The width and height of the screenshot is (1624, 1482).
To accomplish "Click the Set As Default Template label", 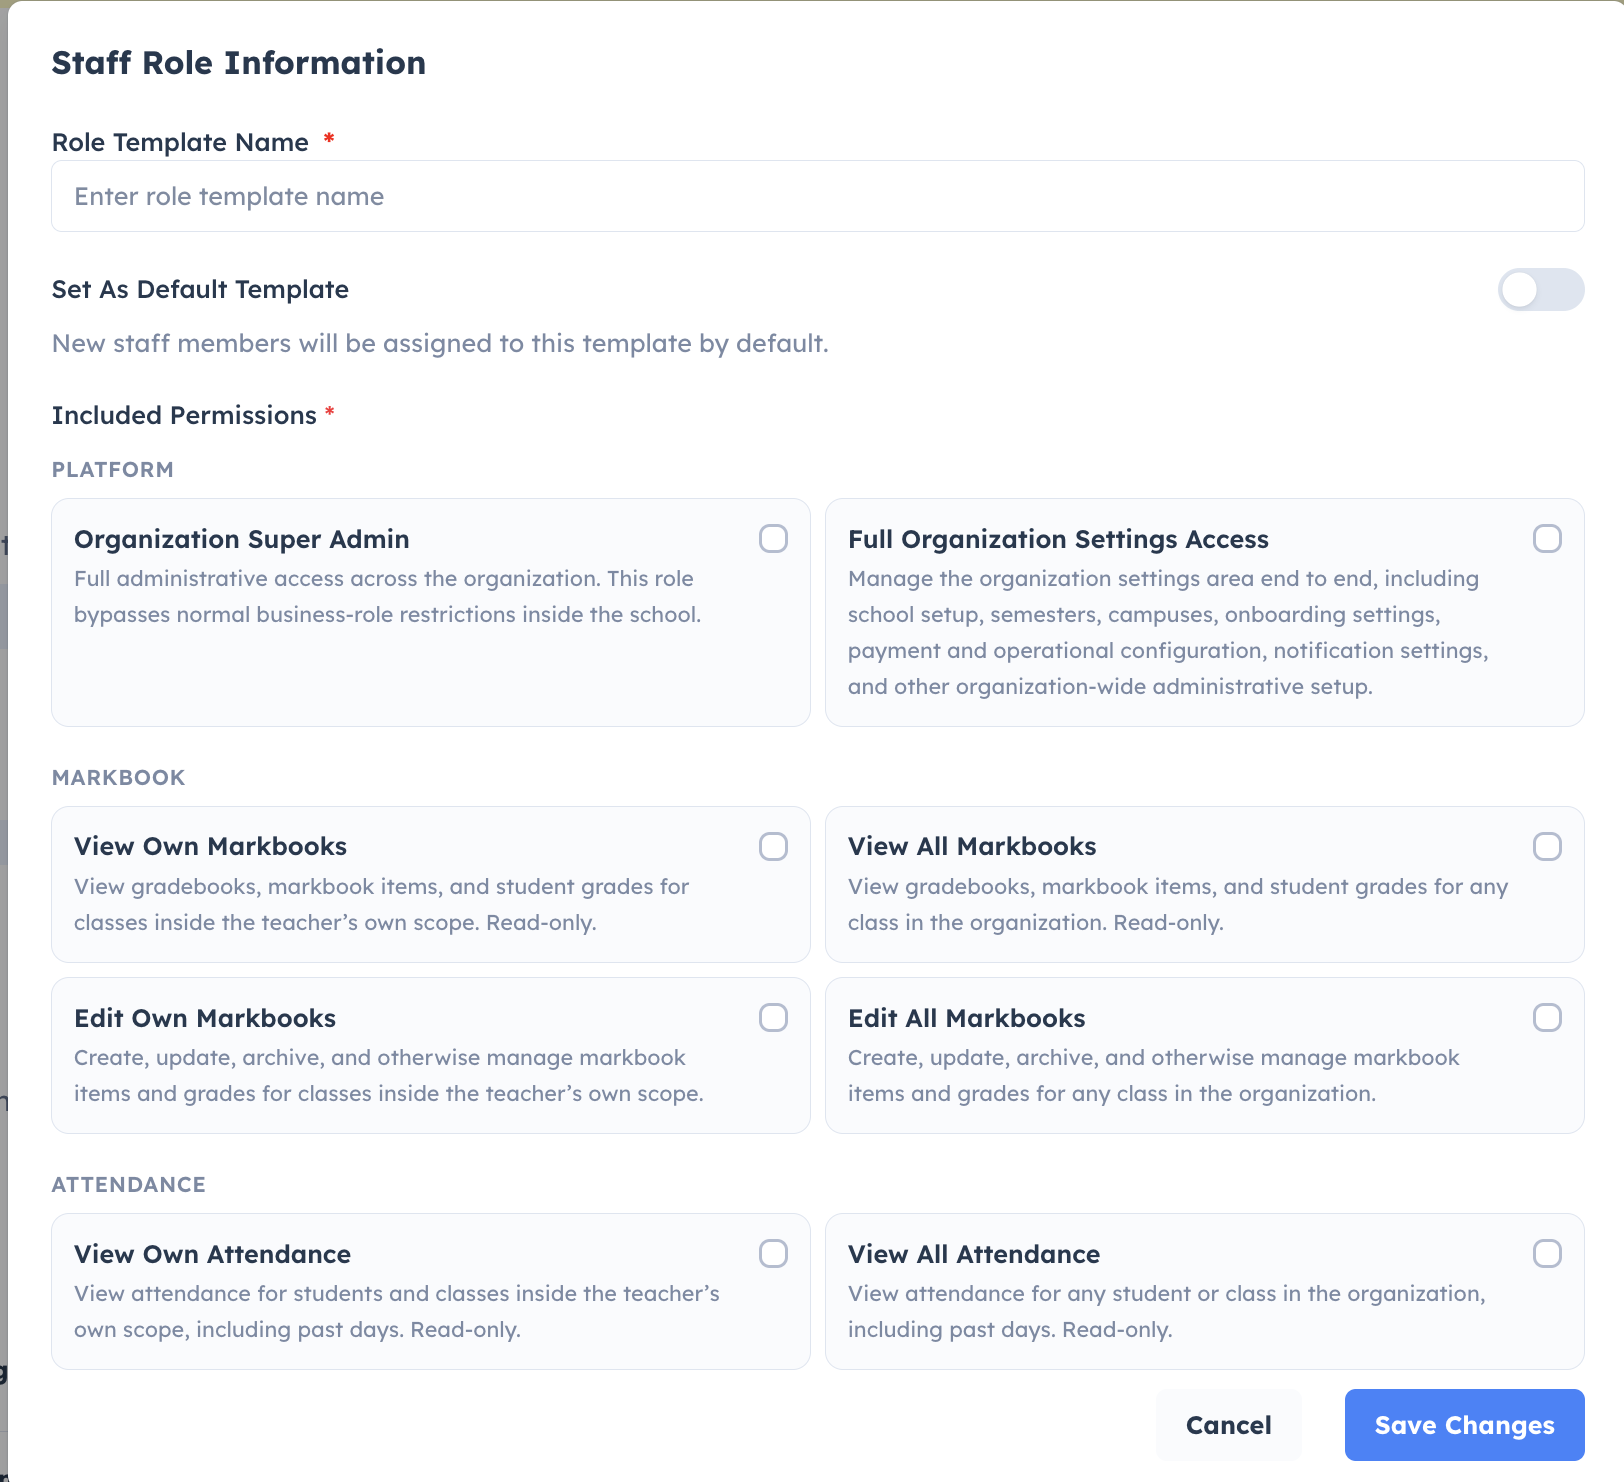I will [x=200, y=290].
